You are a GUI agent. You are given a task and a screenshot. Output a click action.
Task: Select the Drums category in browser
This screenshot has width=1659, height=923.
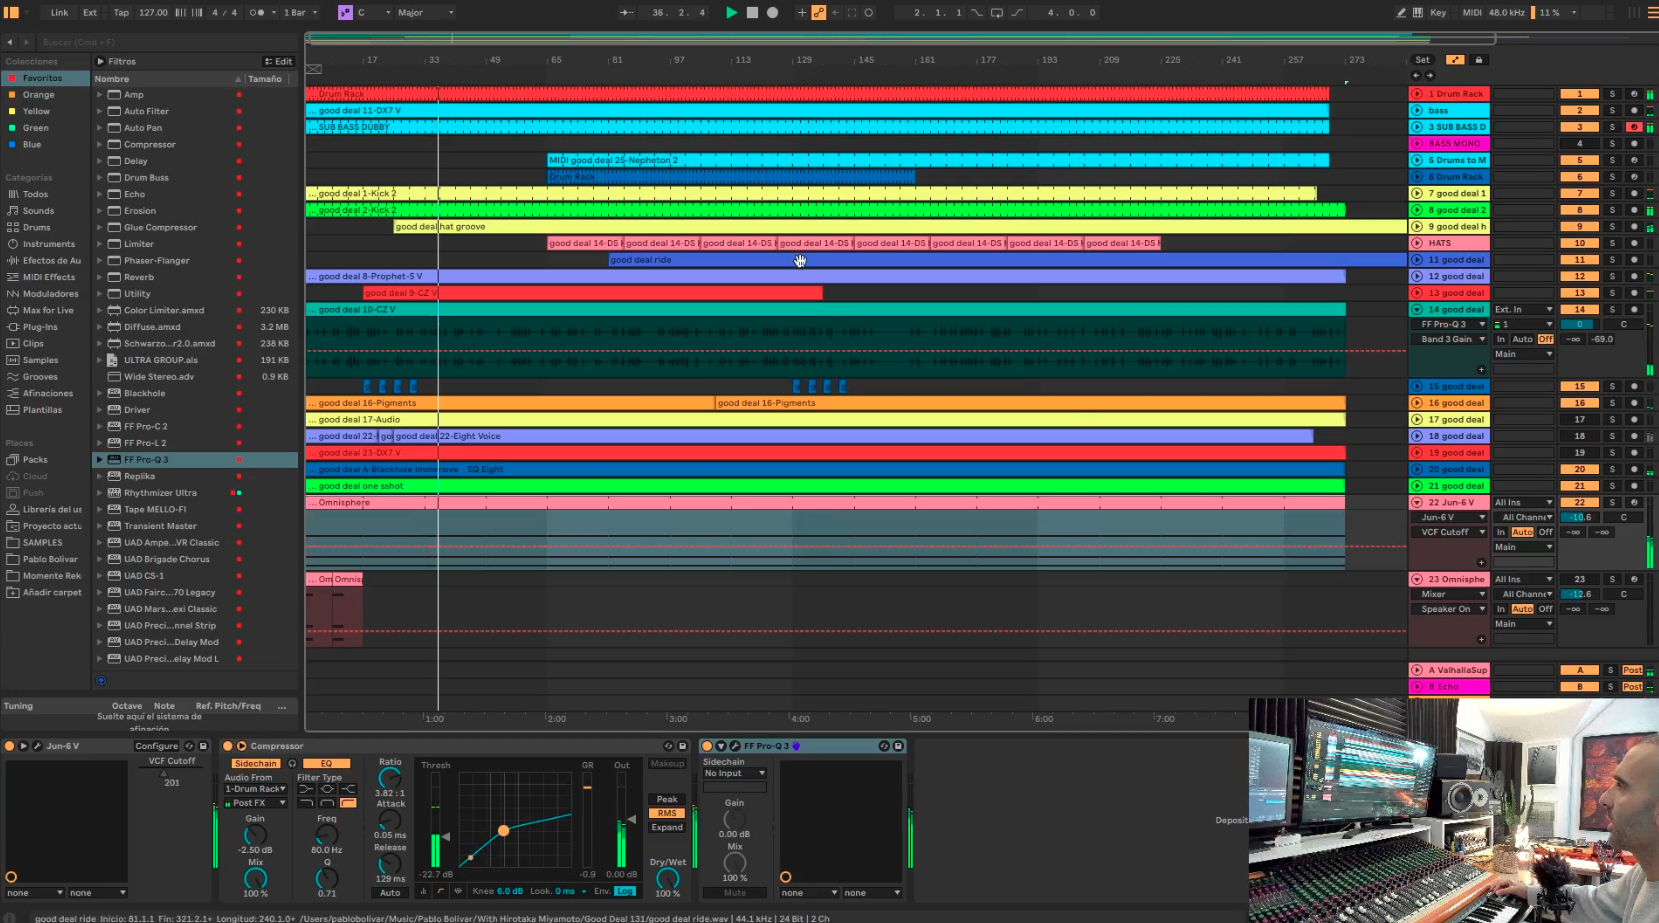point(37,227)
